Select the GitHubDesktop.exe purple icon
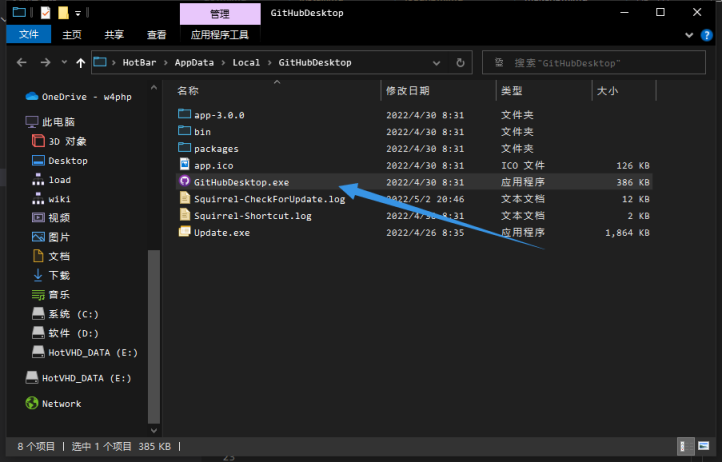Screen dimensions: 722x462 pos(184,181)
